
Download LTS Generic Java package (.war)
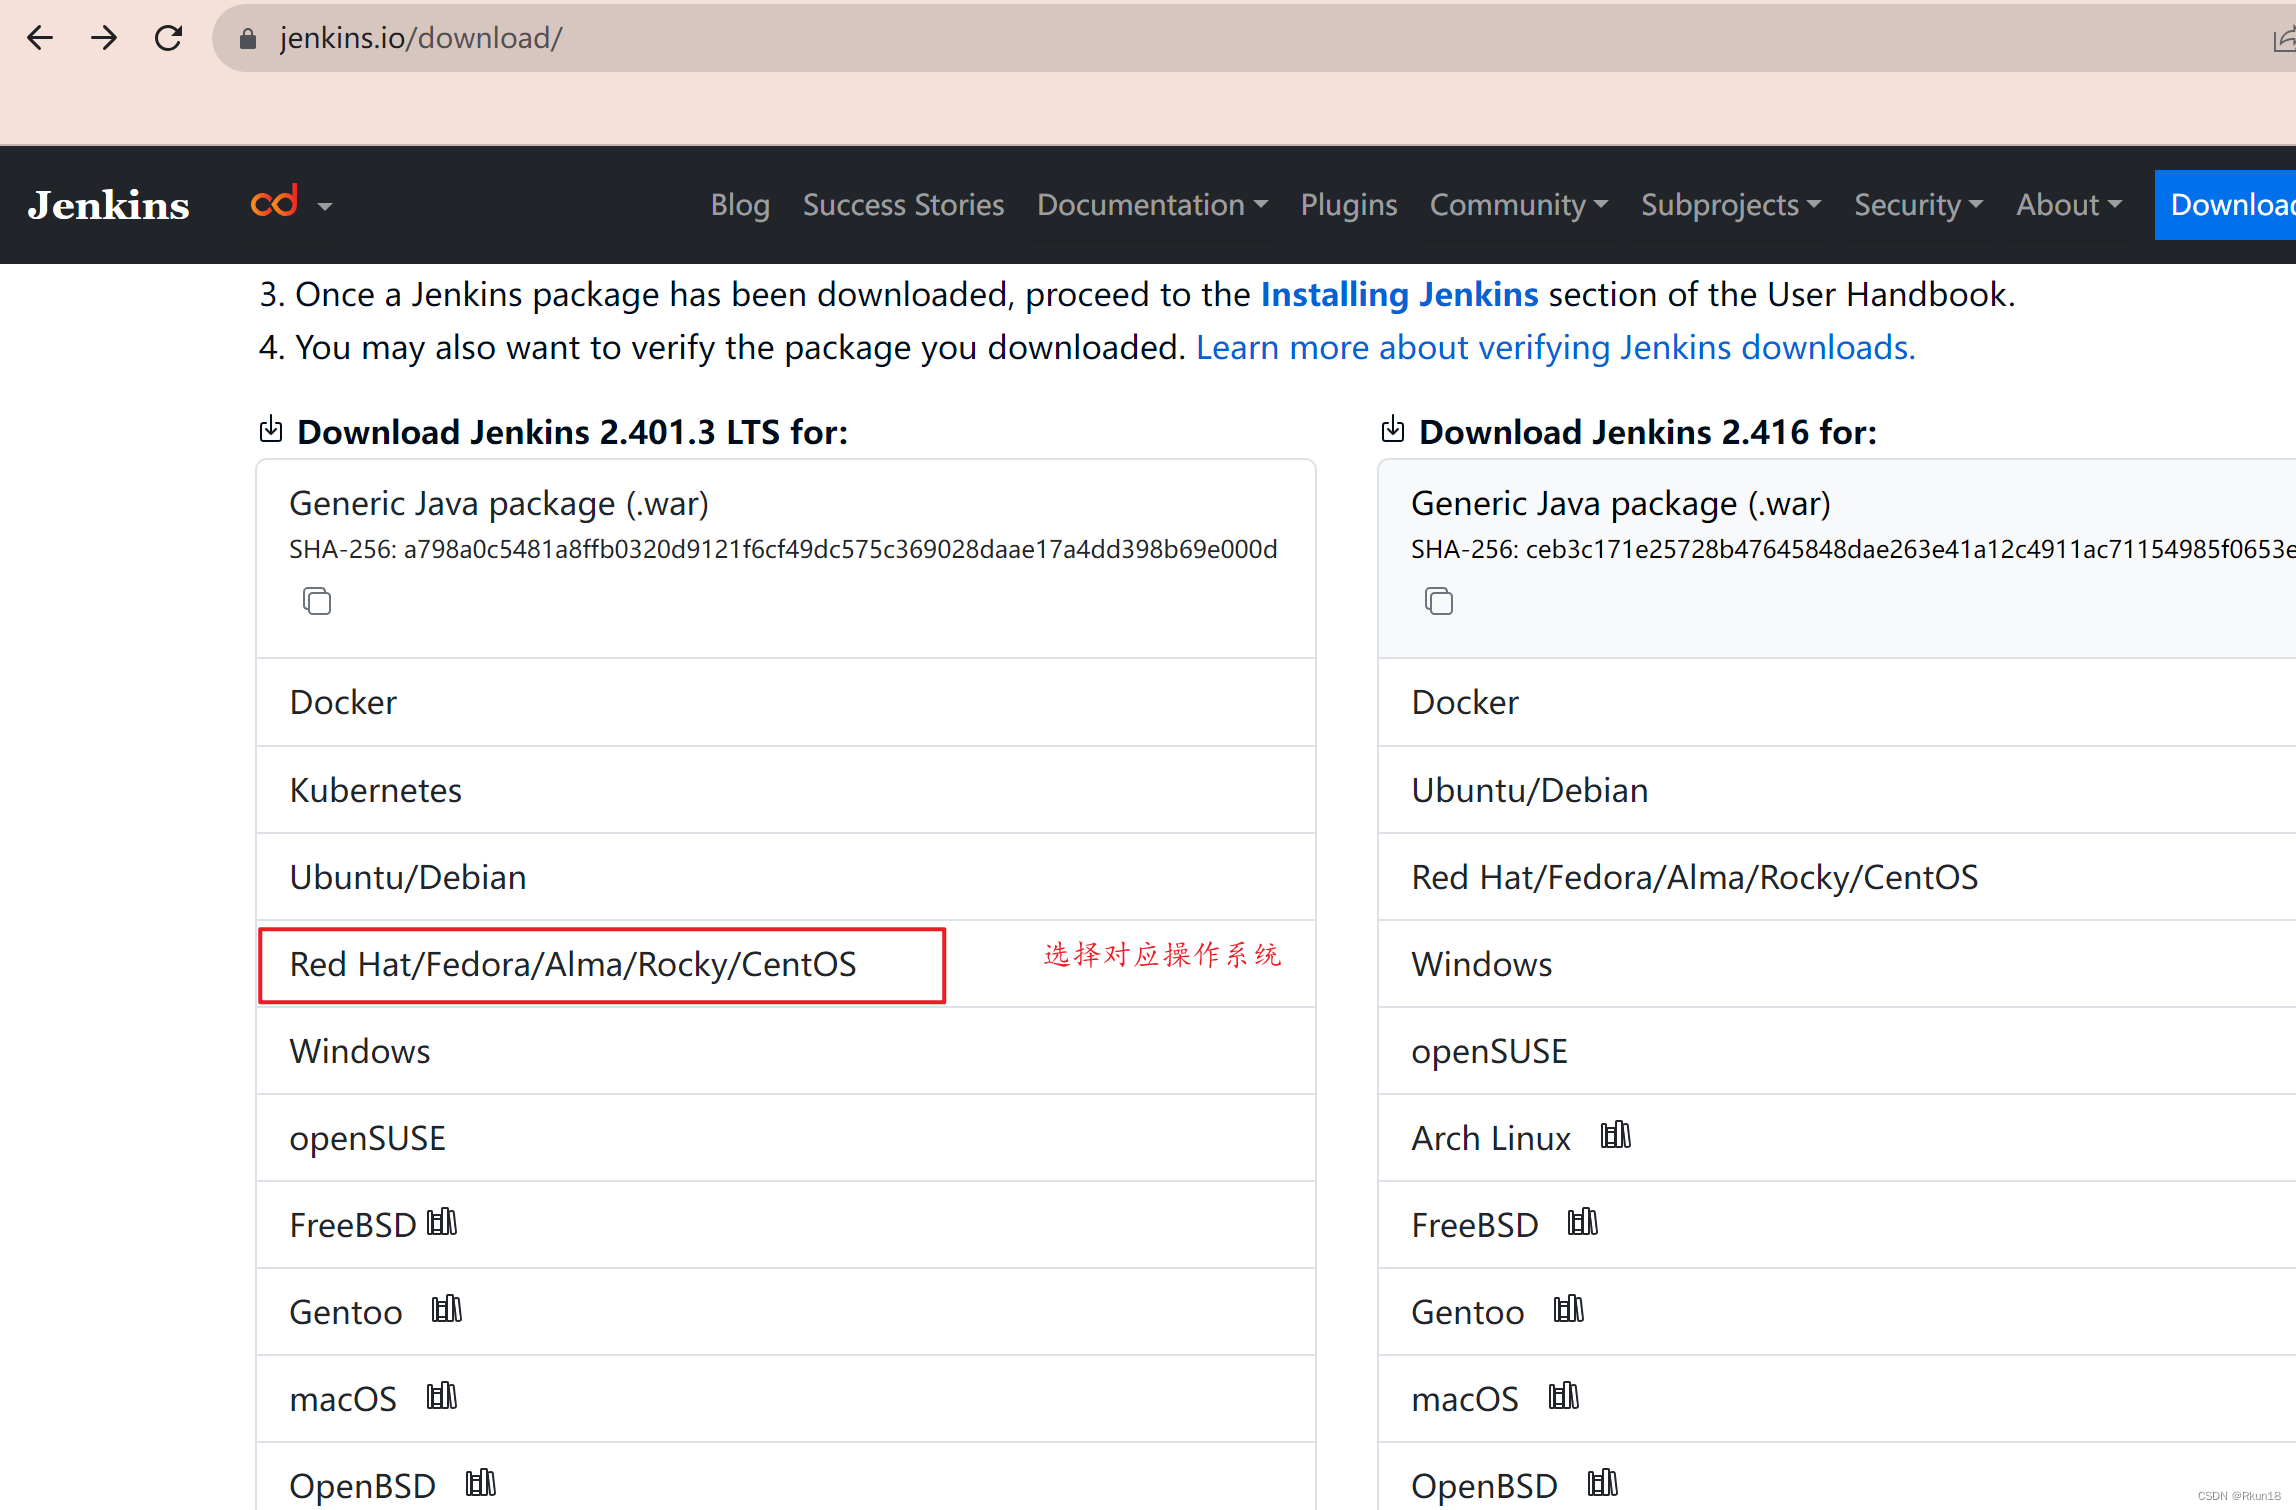[499, 503]
